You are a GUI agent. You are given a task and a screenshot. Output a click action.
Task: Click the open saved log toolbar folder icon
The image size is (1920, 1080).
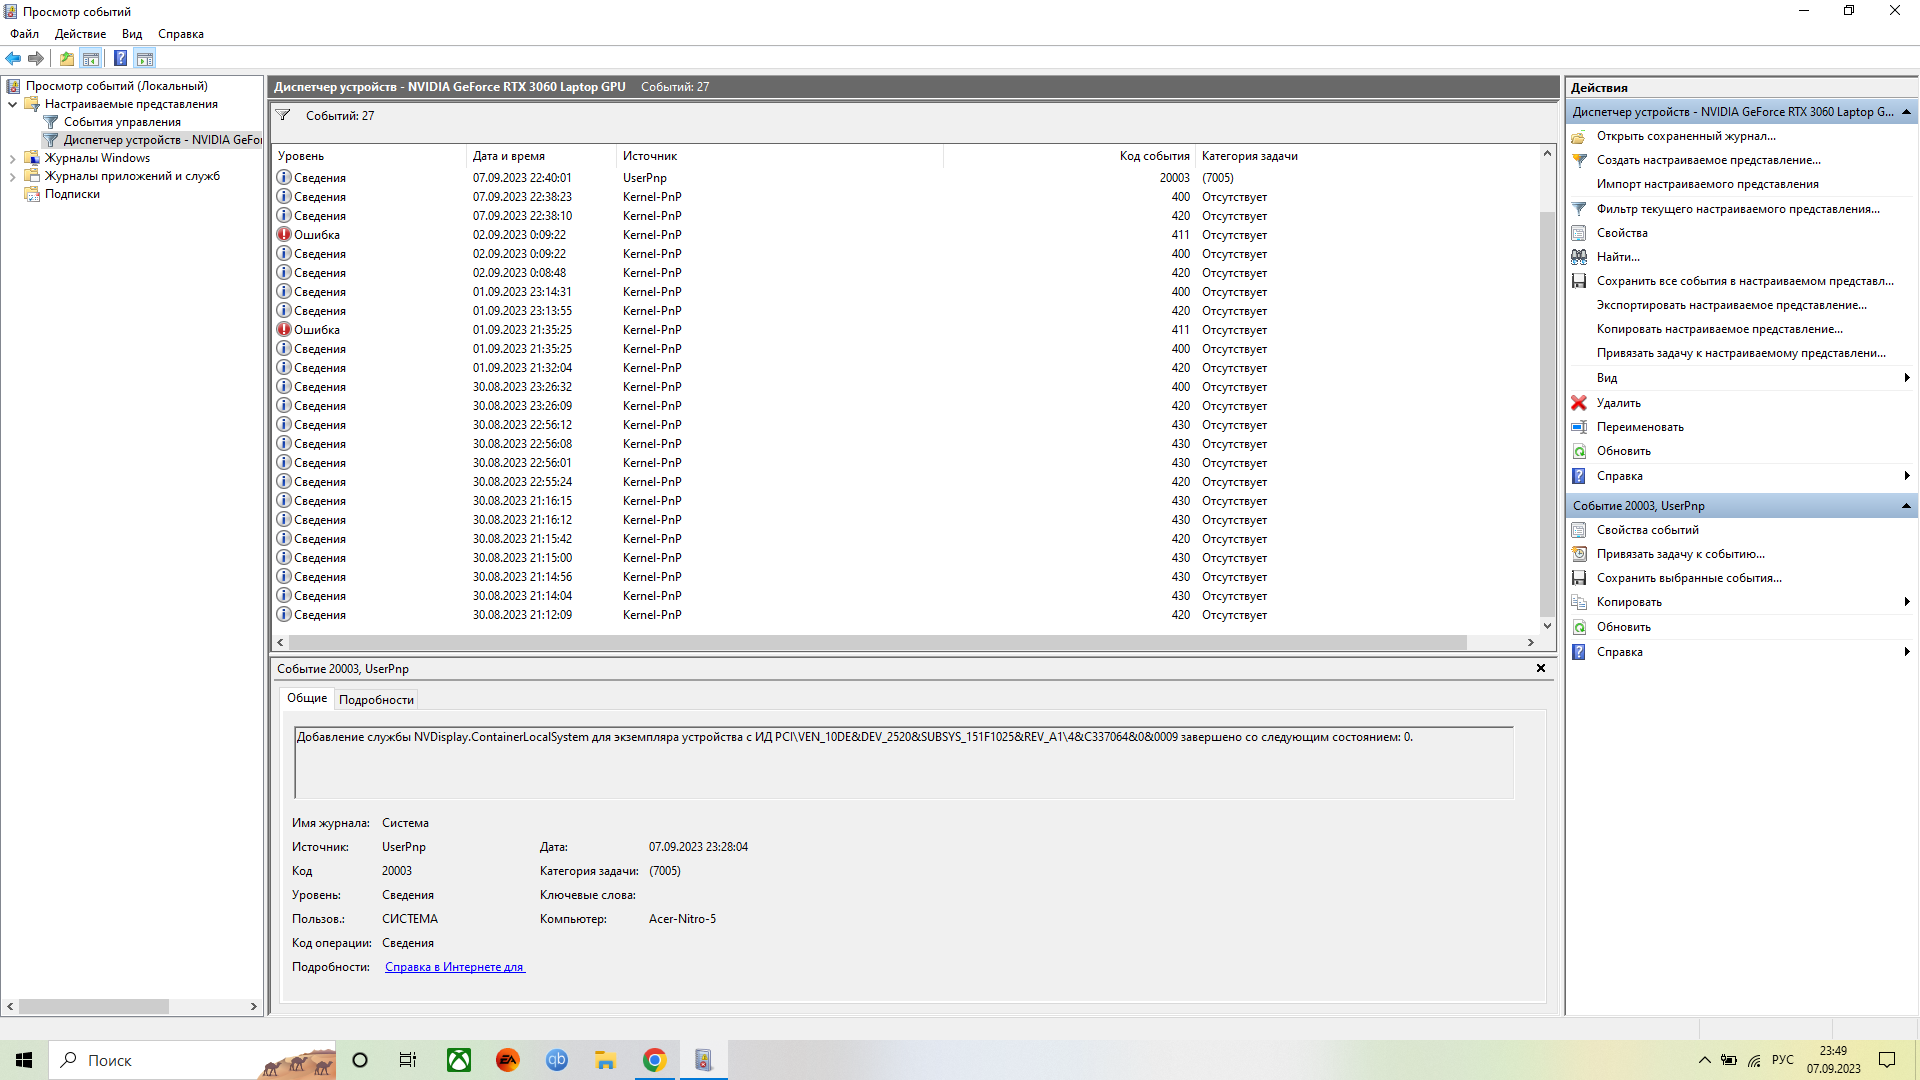(66, 58)
